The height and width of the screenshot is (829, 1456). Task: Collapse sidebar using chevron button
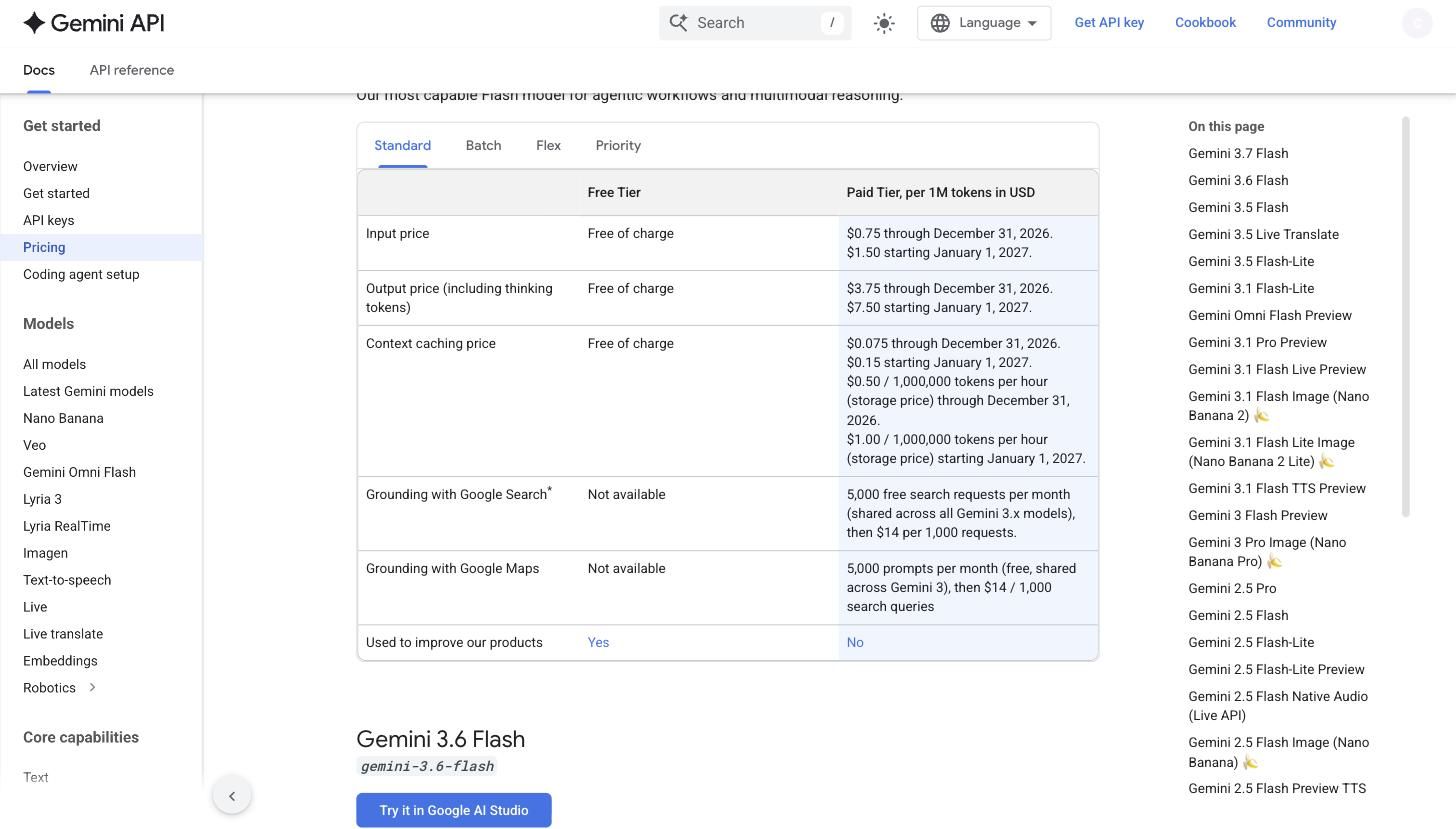click(x=232, y=796)
